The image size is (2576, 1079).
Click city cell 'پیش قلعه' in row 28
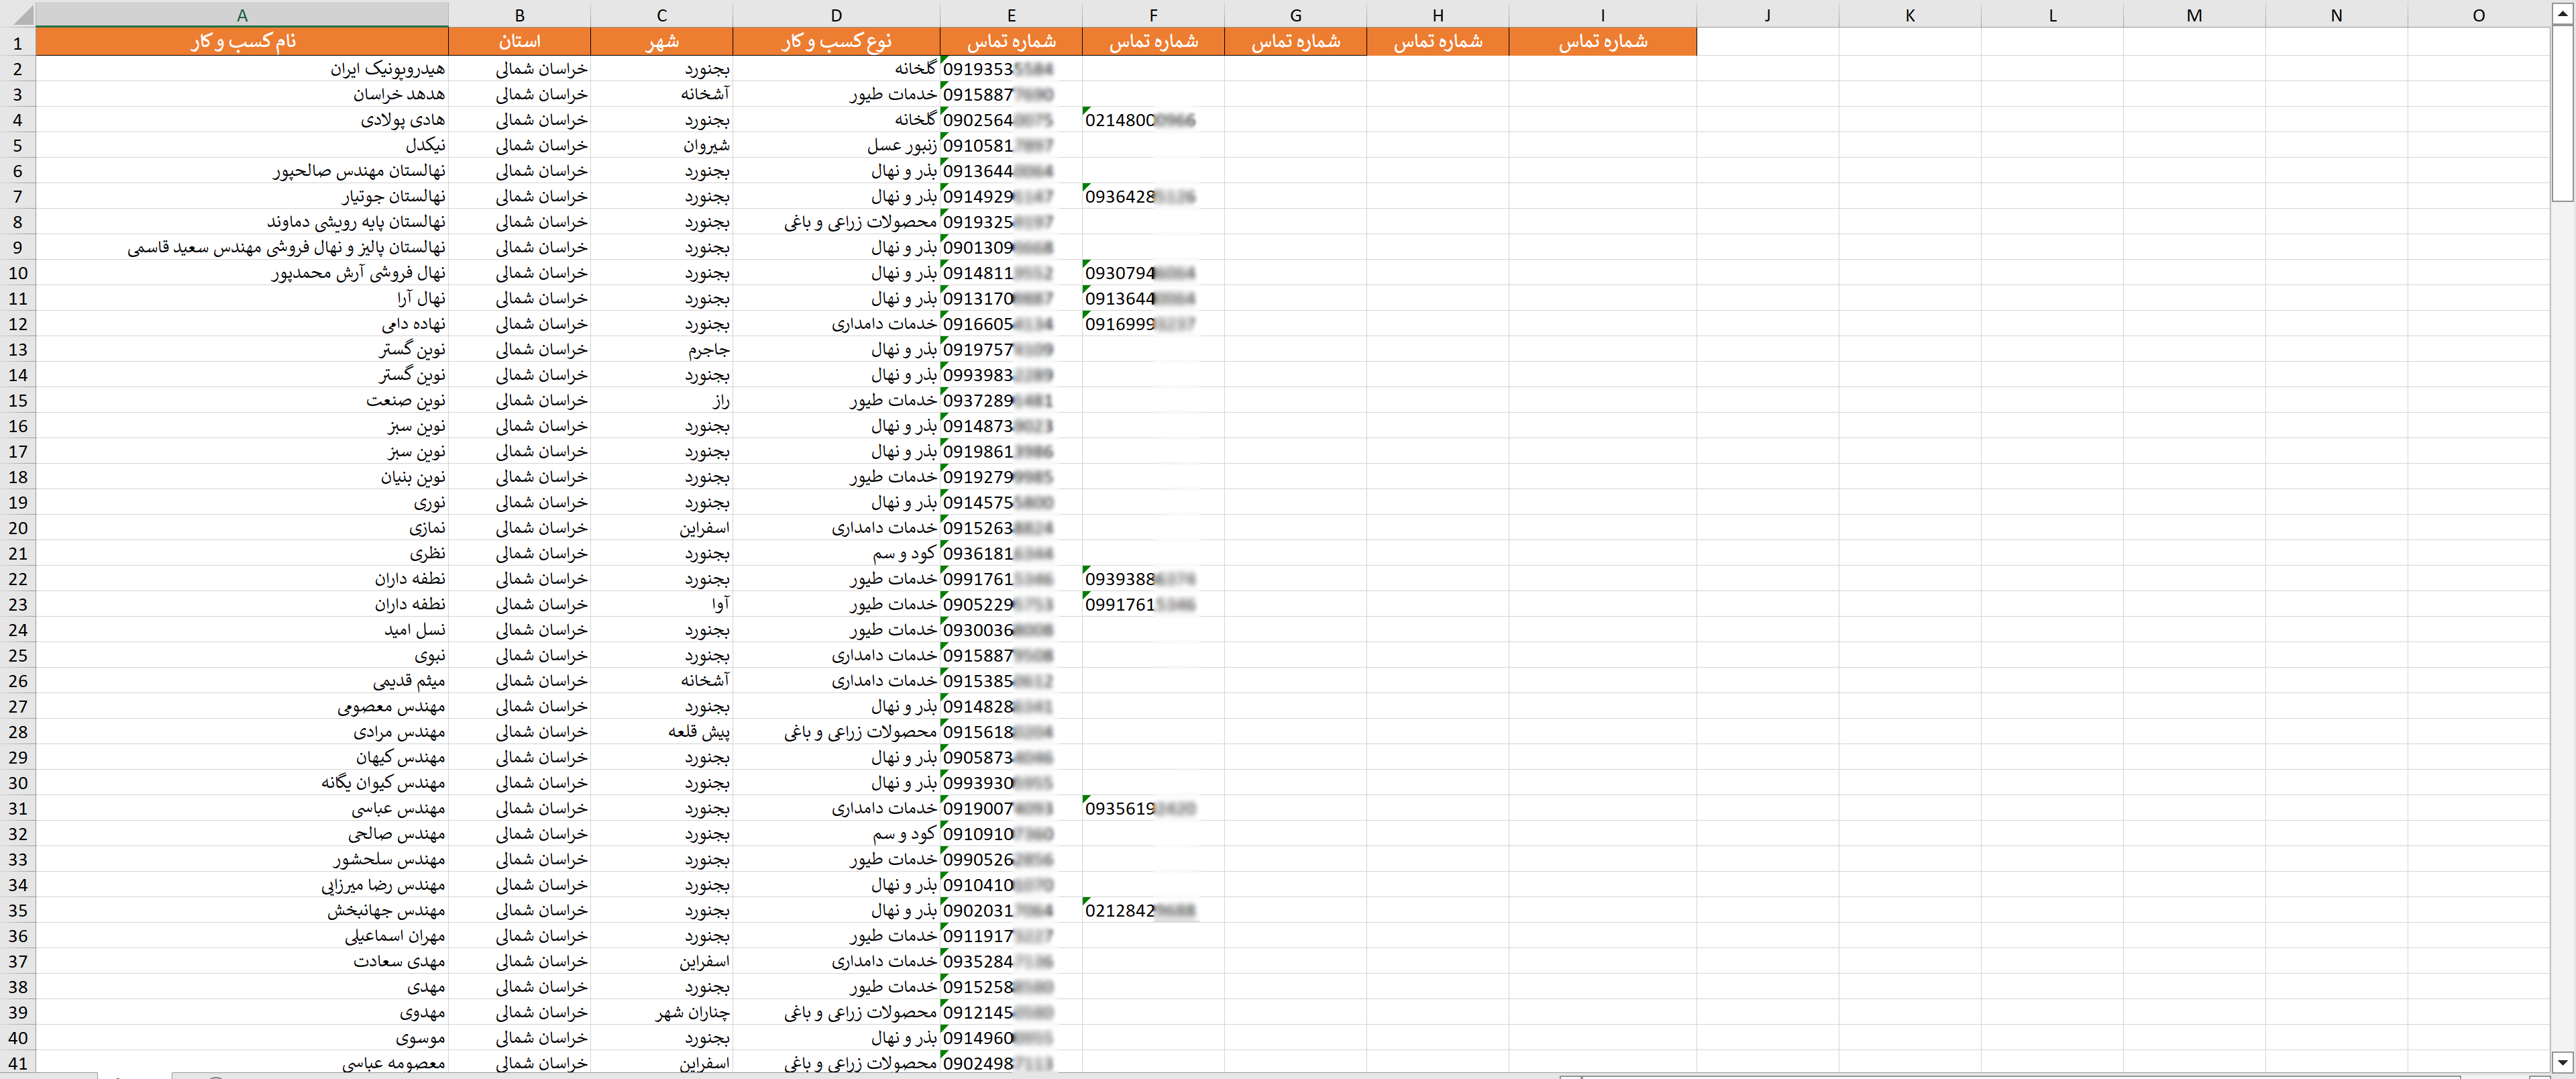click(x=661, y=732)
